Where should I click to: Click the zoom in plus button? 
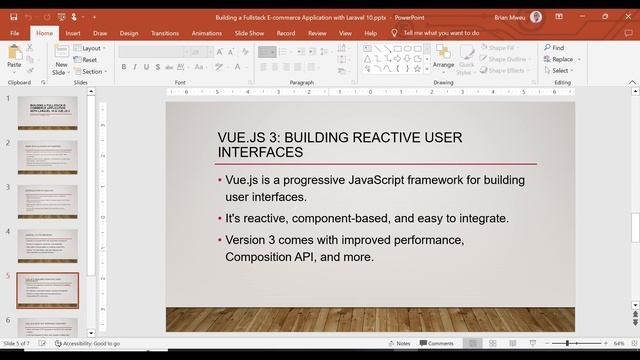[x=606, y=343]
